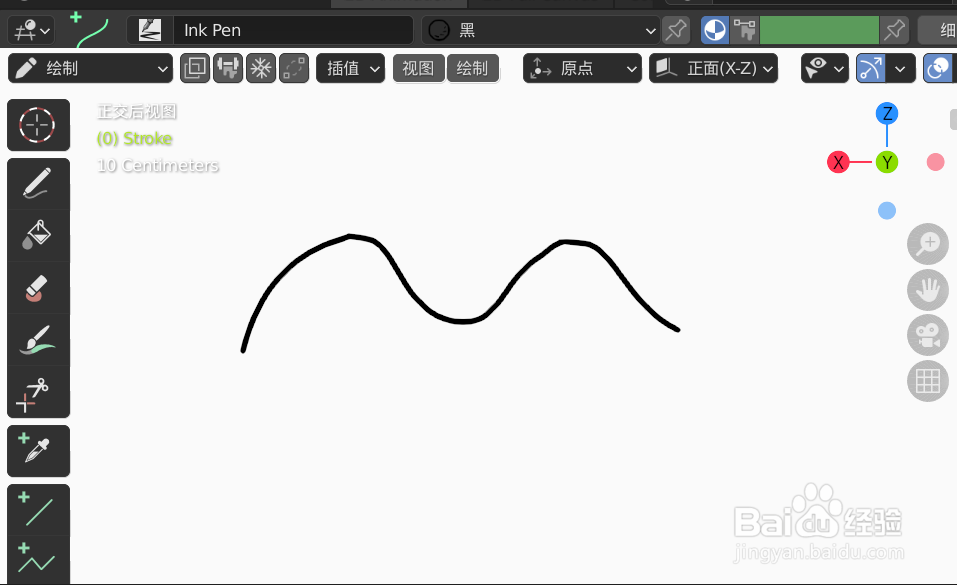Viewport: 957px width, 585px height.
Task: Toggle the color pin icon
Action: [x=894, y=30]
